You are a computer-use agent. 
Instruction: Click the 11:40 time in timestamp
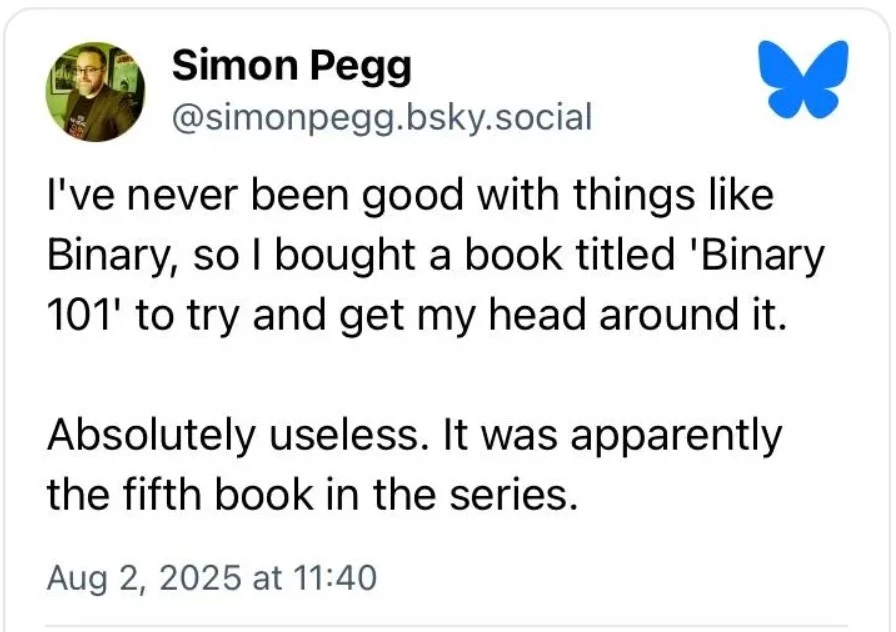(x=334, y=579)
